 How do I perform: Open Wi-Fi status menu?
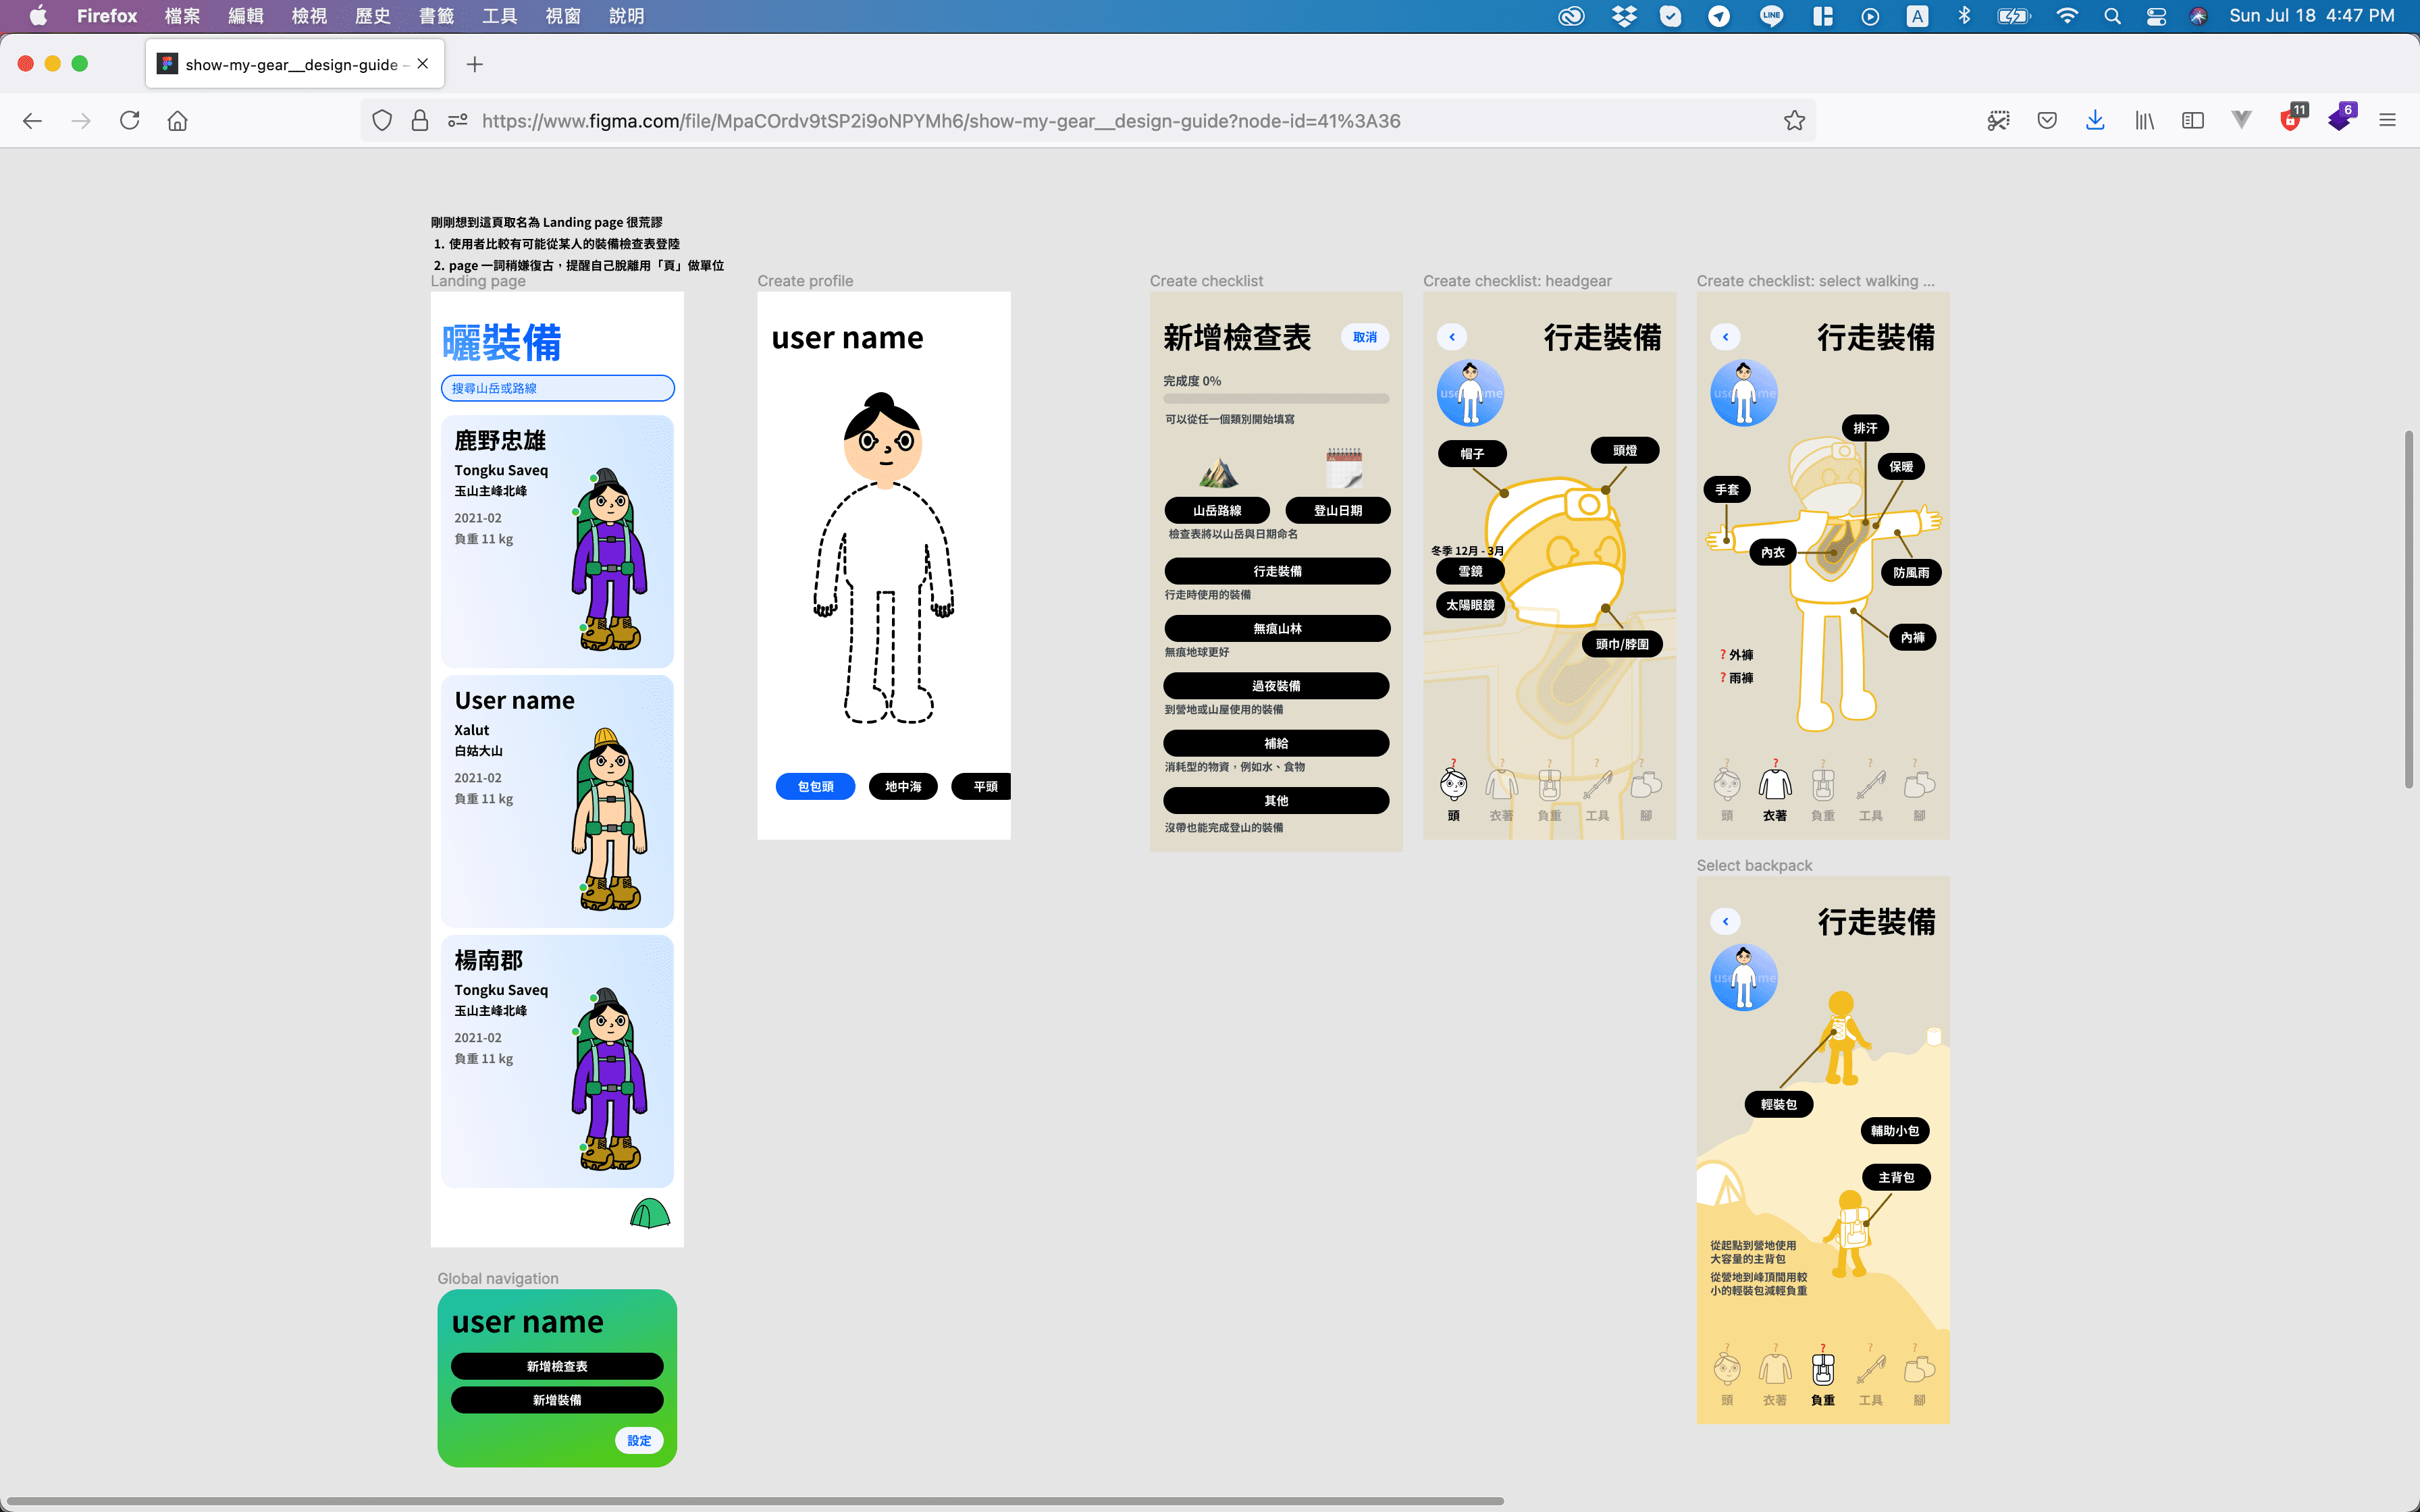pyautogui.click(x=2066, y=16)
